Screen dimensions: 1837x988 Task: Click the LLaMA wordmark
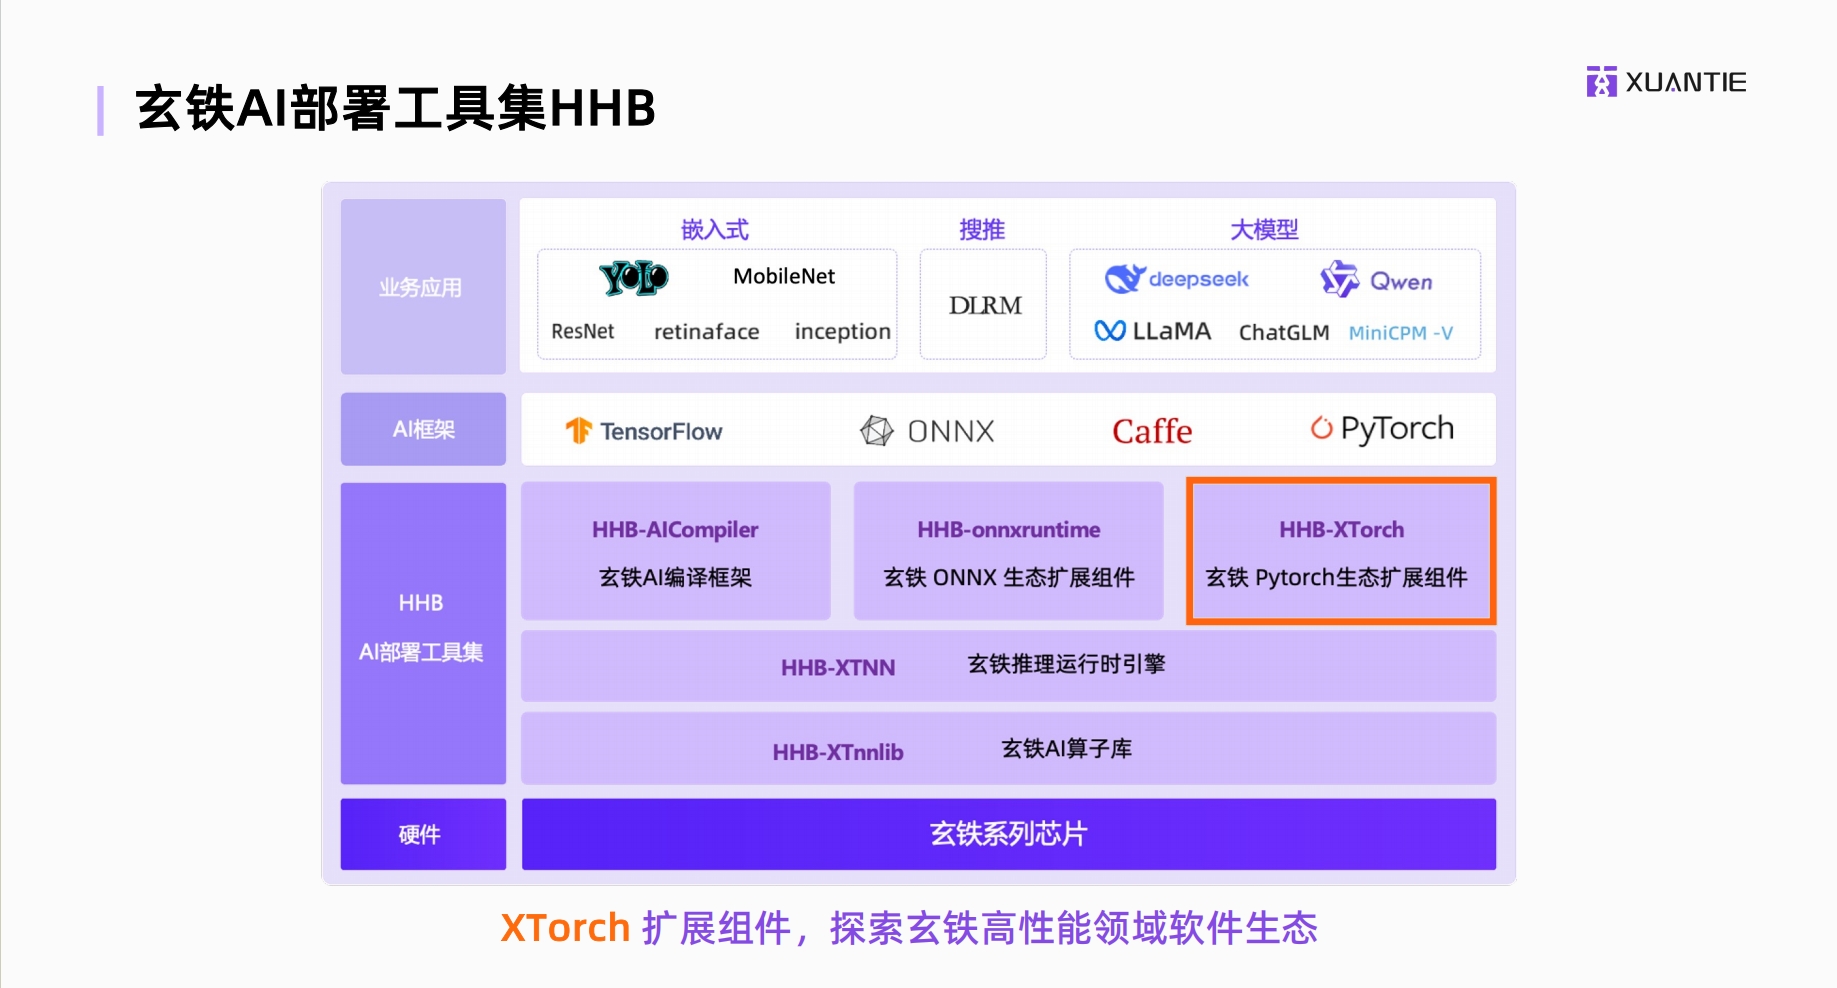pyautogui.click(x=1171, y=331)
